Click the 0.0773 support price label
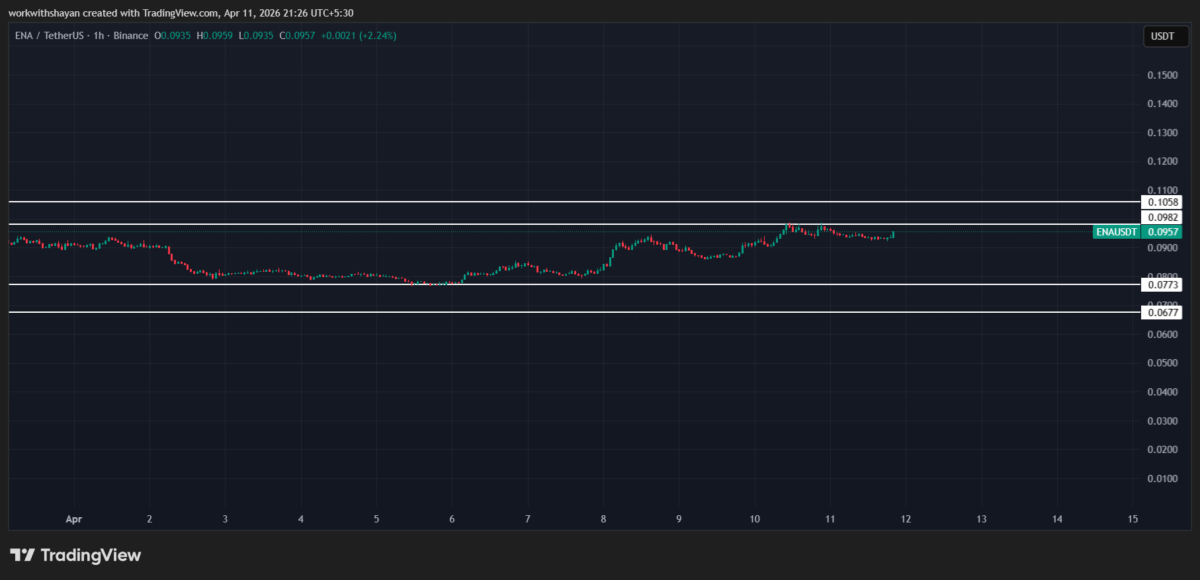 pyautogui.click(x=1163, y=284)
